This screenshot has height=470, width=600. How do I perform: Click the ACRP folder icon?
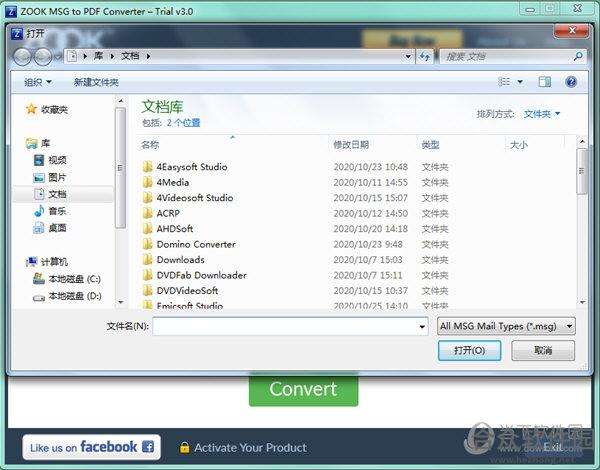click(x=147, y=213)
